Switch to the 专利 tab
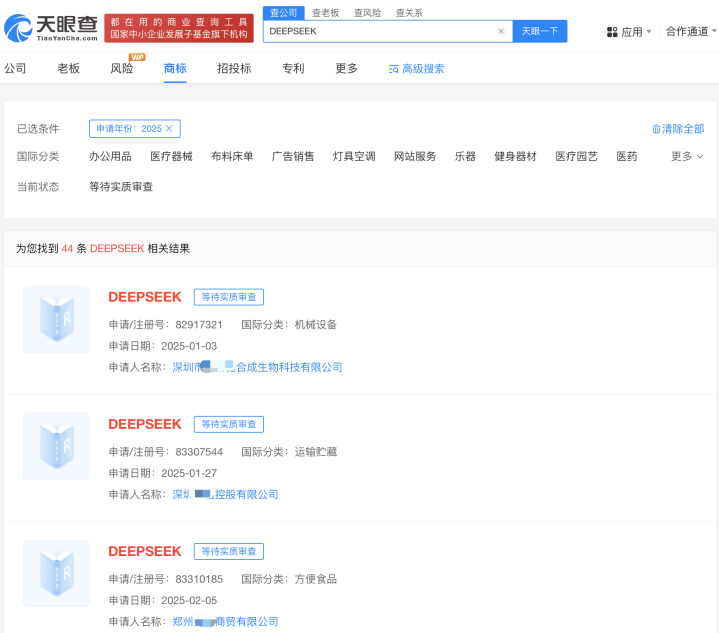719x633 pixels. (293, 69)
